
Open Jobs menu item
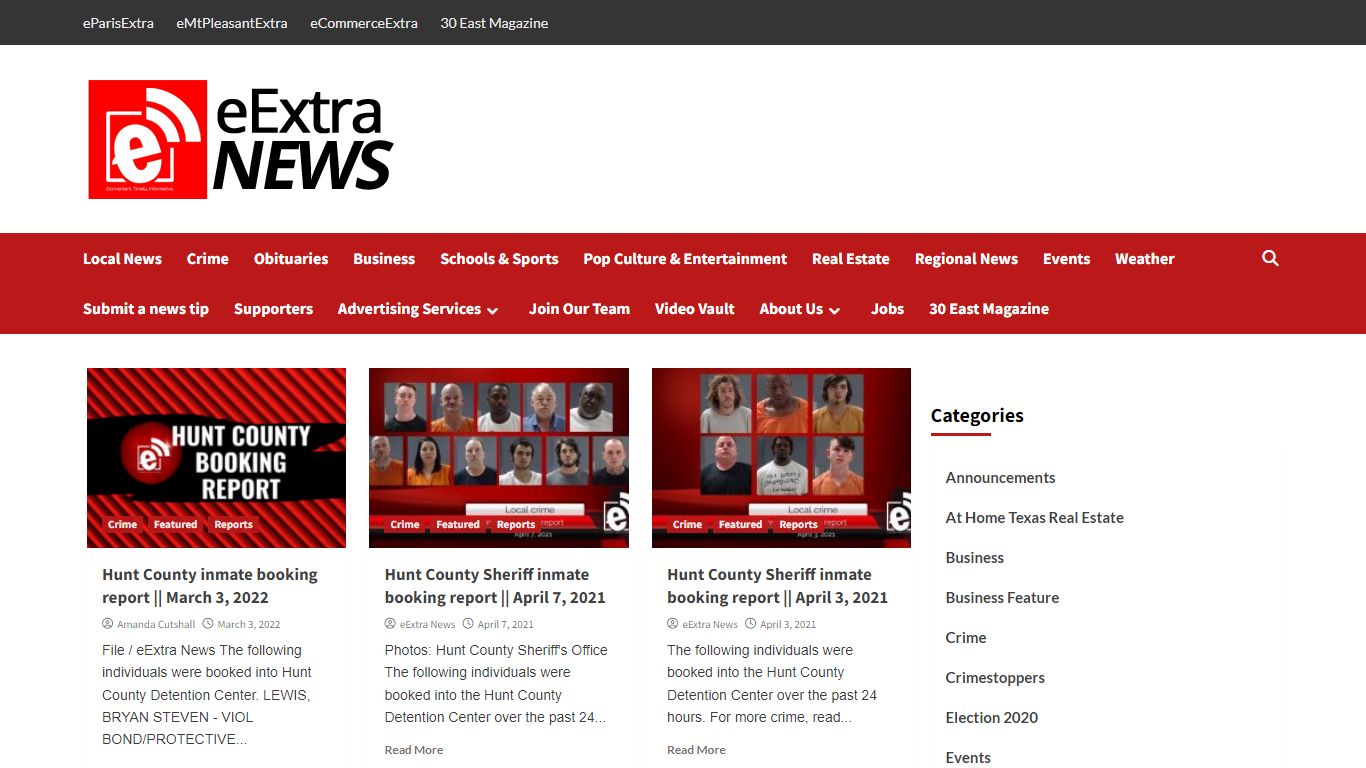887,309
